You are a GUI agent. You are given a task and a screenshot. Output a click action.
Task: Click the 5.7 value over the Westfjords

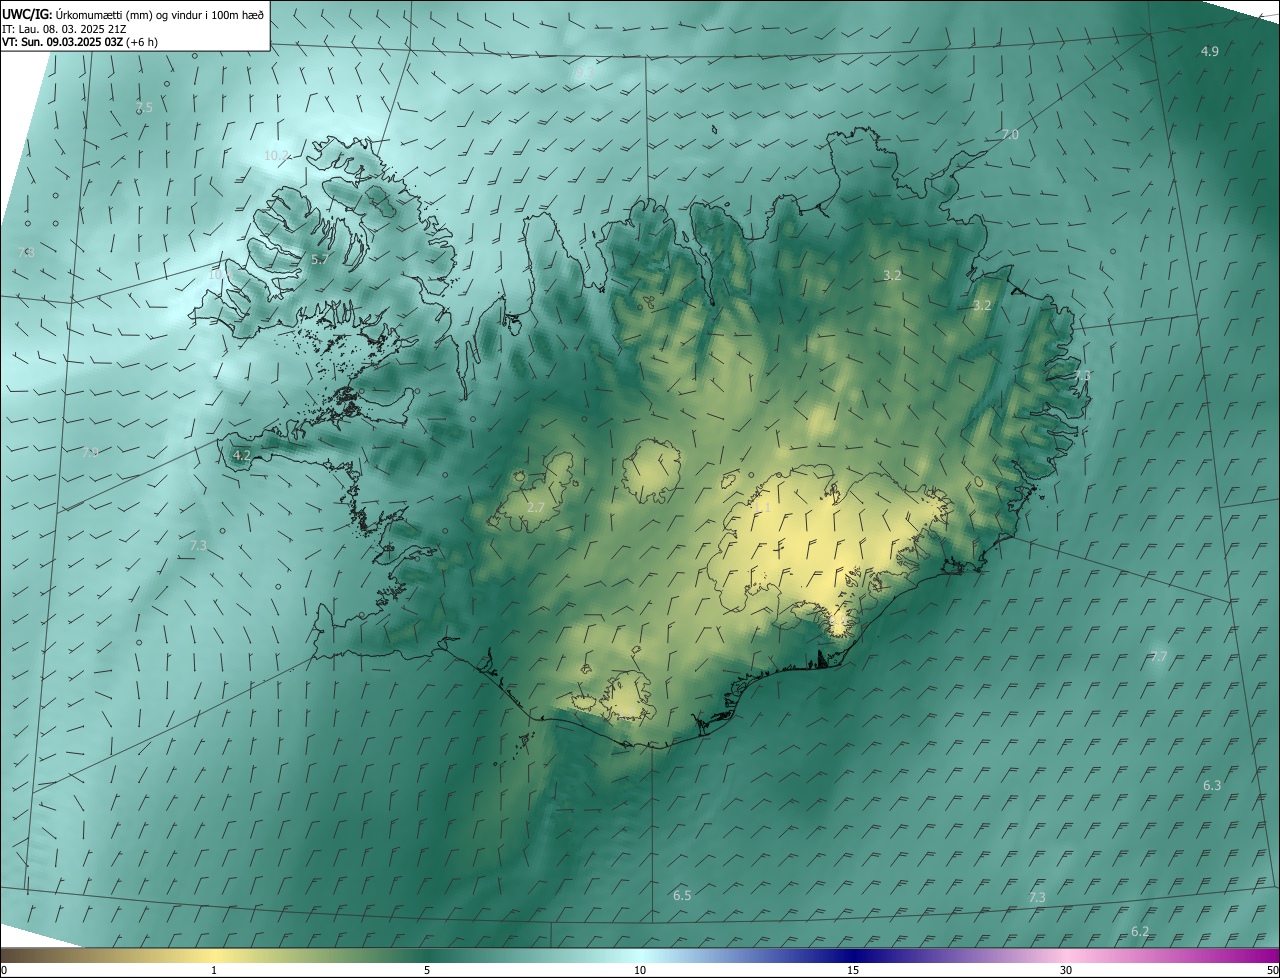(320, 259)
